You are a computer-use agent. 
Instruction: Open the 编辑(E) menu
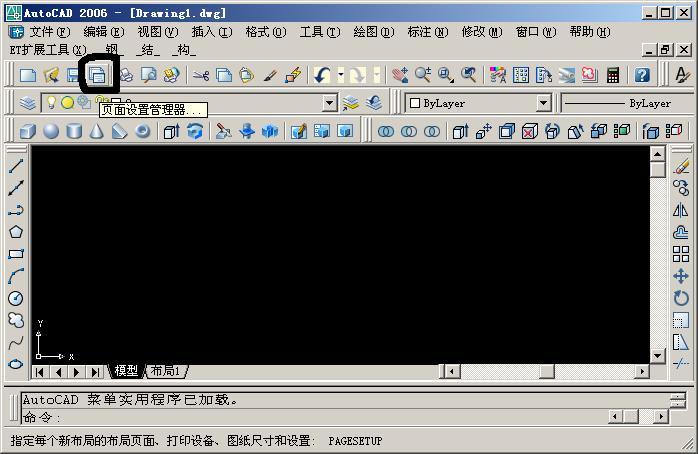pos(104,32)
